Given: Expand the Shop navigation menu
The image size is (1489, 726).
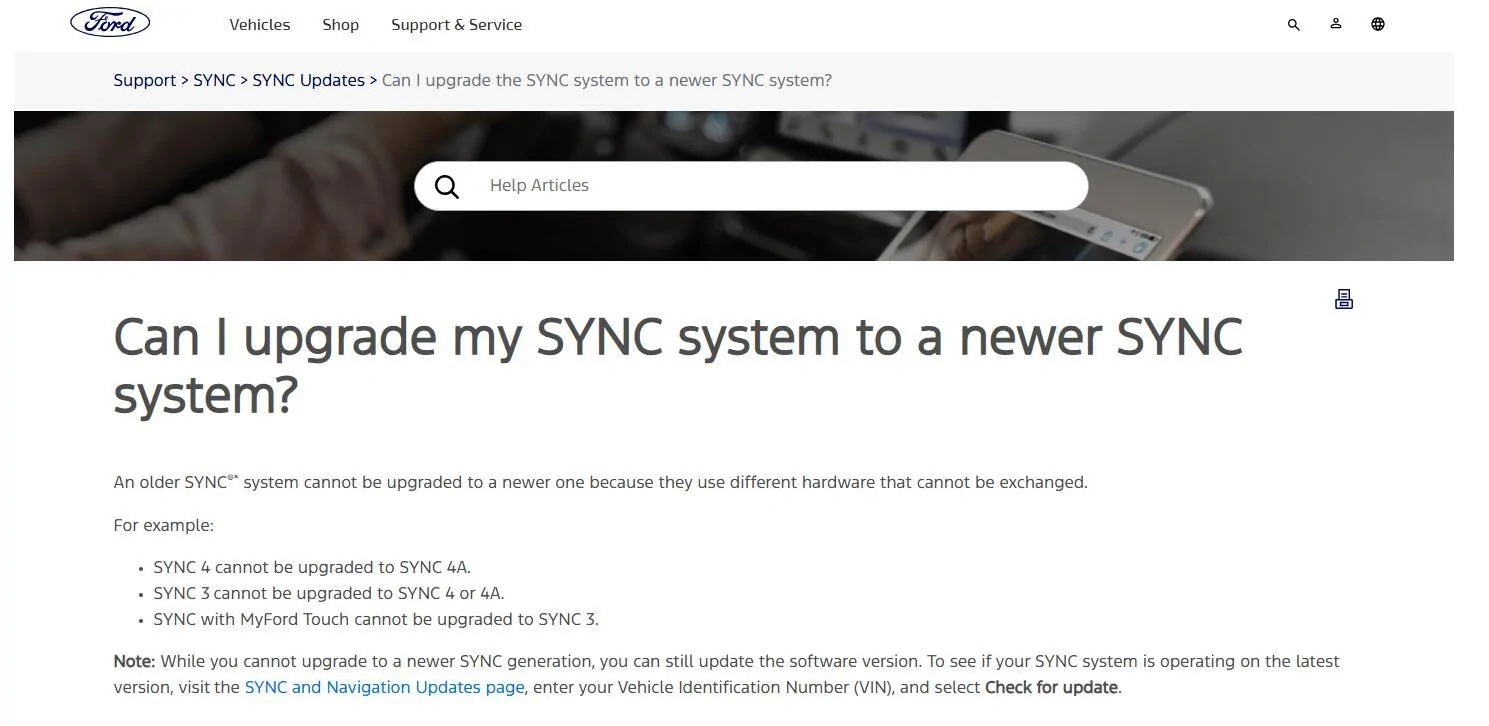Looking at the screenshot, I should pyautogui.click(x=340, y=24).
